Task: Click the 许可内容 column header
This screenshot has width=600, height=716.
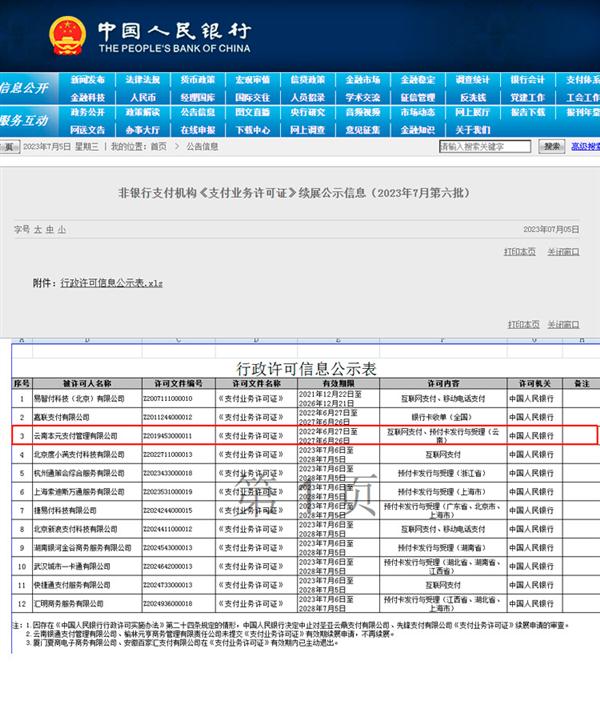Action: 443,384
